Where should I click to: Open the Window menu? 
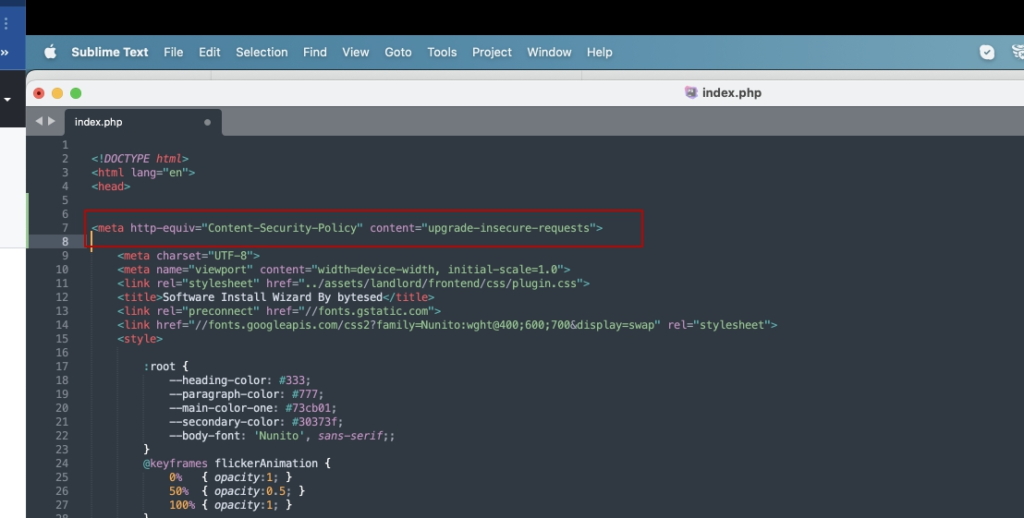(549, 52)
